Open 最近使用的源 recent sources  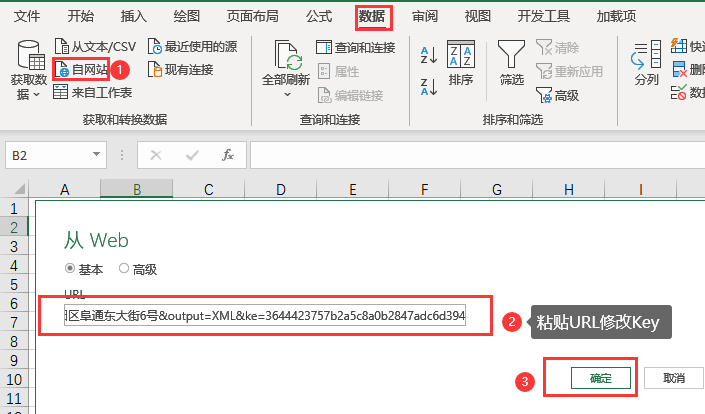192,46
